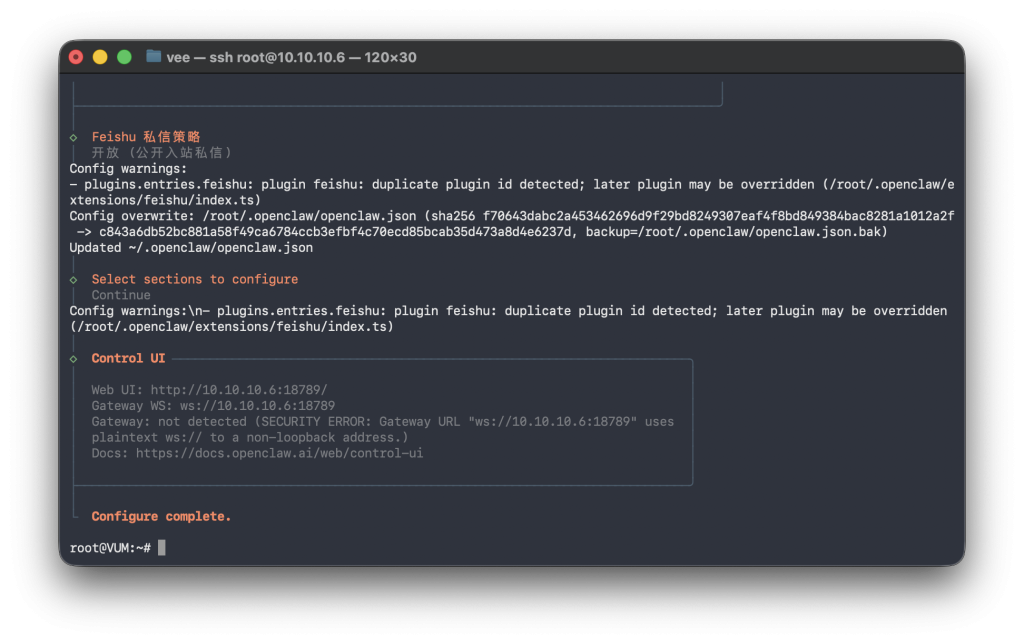Click the blinking cursor at root@VUM prompt
The image size is (1024, 644).
(x=162, y=547)
